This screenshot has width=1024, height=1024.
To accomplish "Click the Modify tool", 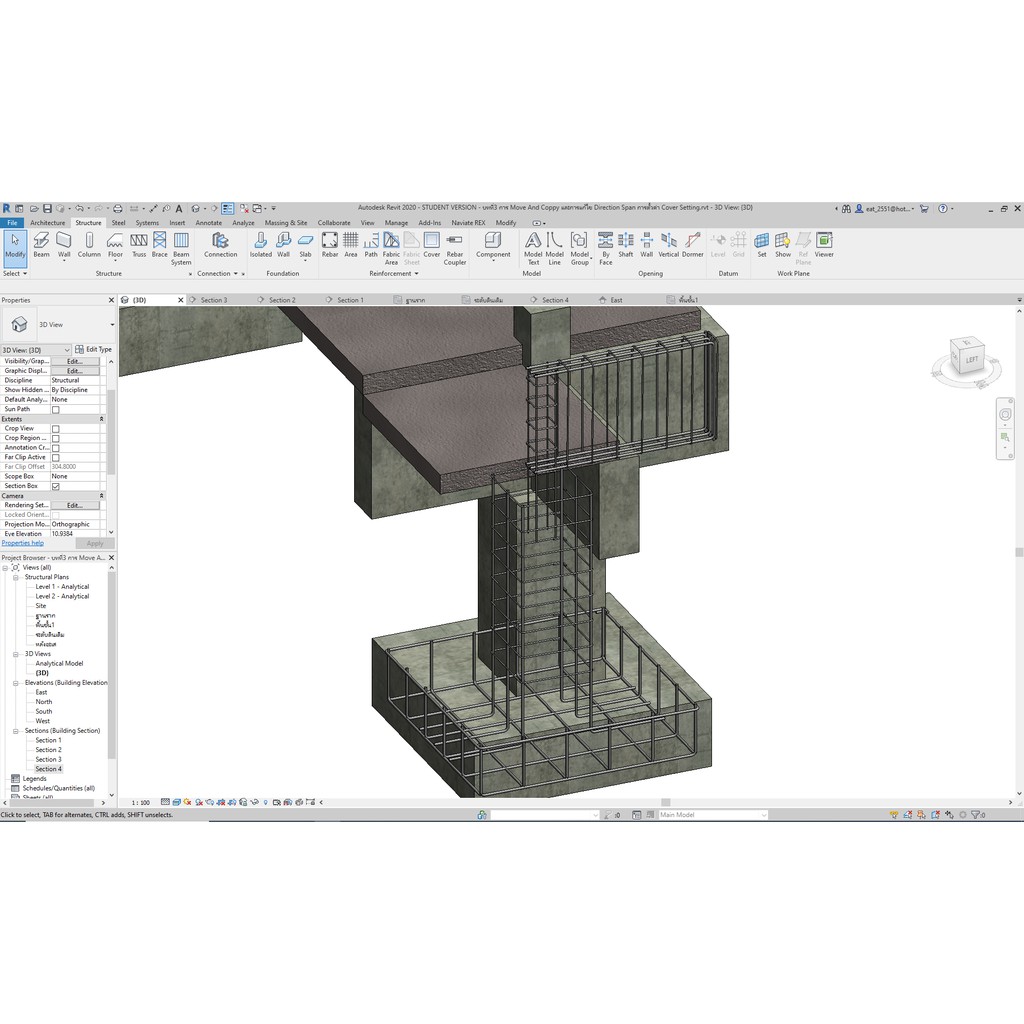I will coord(15,248).
